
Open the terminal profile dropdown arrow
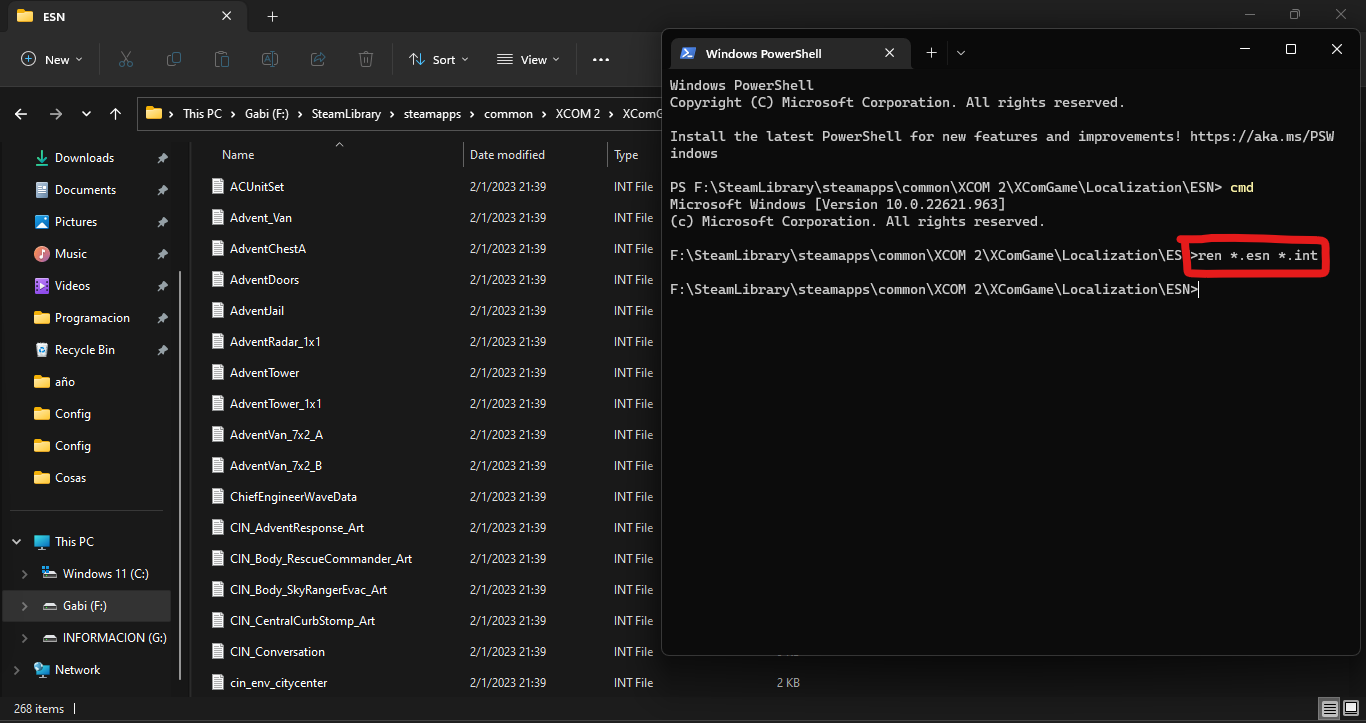click(x=961, y=53)
